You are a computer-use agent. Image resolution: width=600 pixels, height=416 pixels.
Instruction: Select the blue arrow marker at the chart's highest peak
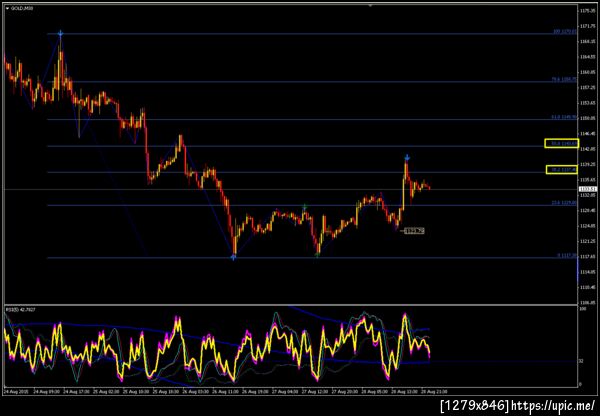[60, 34]
